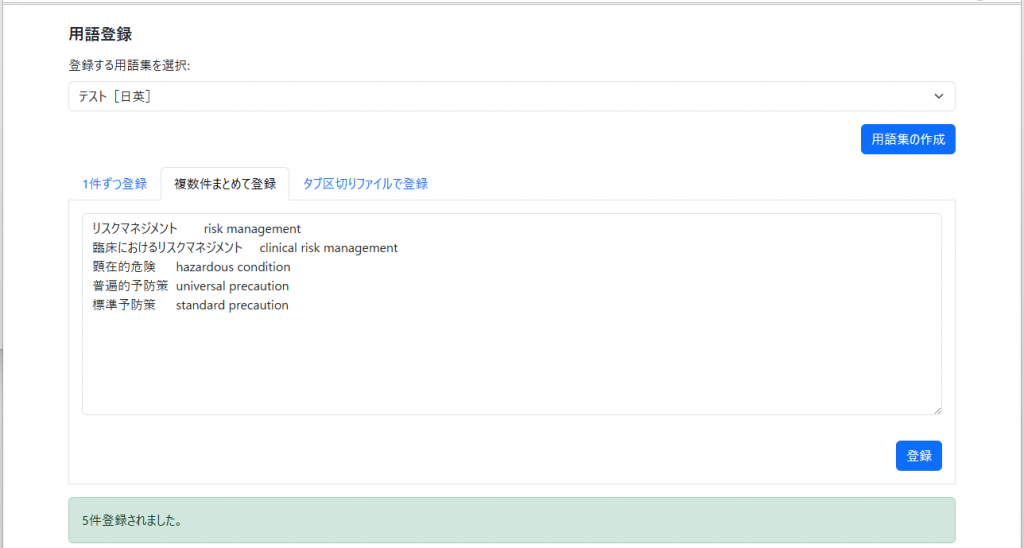Click the 臨床におけるリスクマネジメント term
Viewport: 1024px width, 548px height.
point(167,248)
